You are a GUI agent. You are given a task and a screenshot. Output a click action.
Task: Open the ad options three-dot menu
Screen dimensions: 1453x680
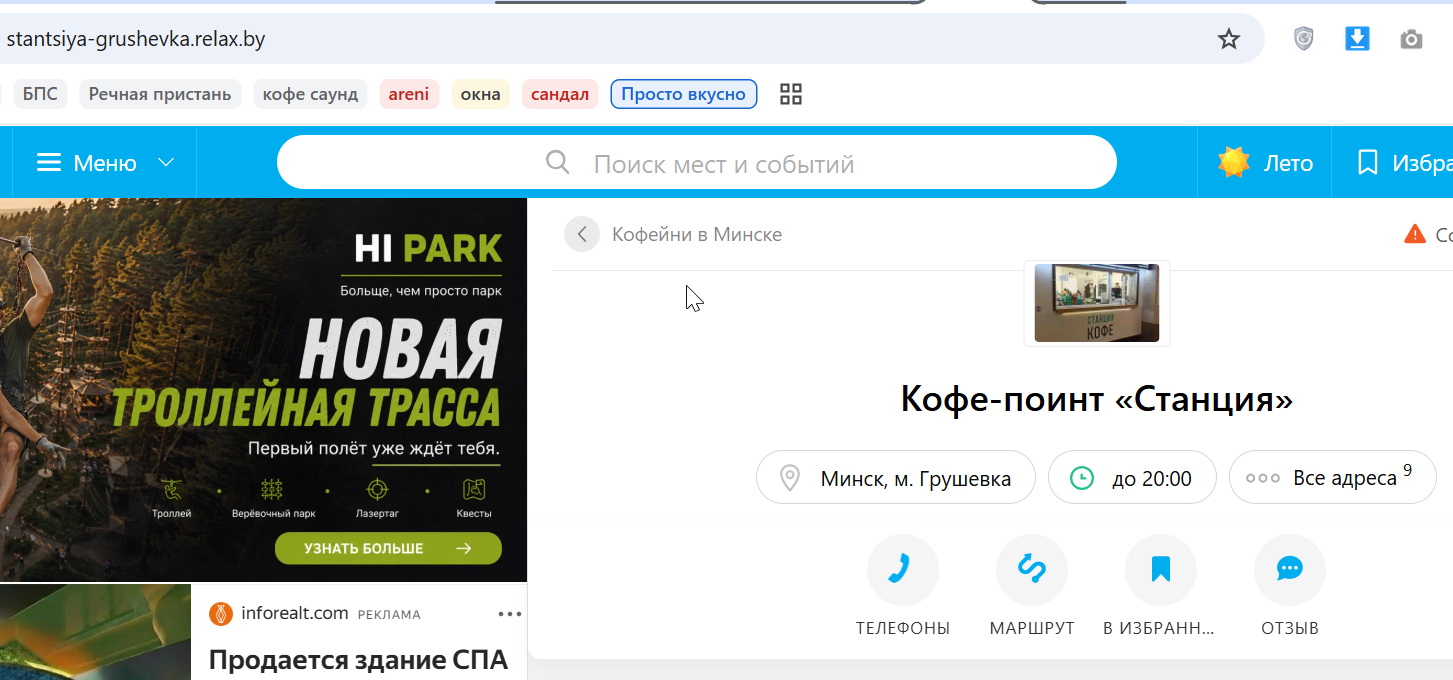click(510, 614)
